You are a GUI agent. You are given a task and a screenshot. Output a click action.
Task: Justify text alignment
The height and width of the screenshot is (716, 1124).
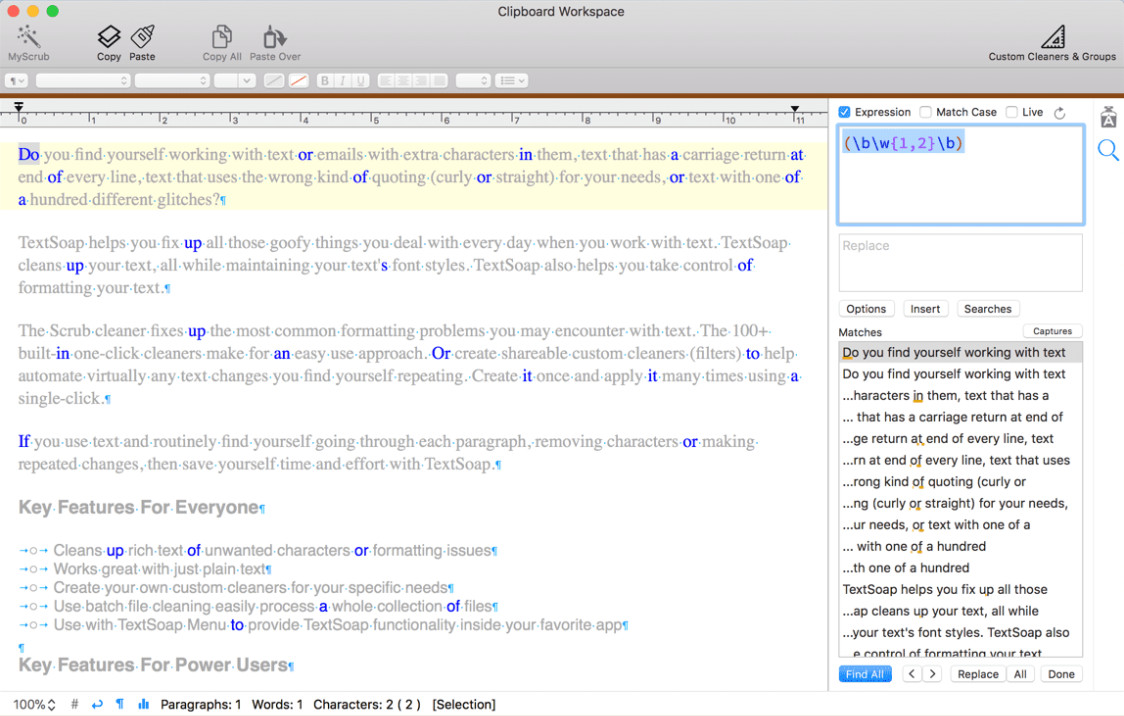[439, 80]
